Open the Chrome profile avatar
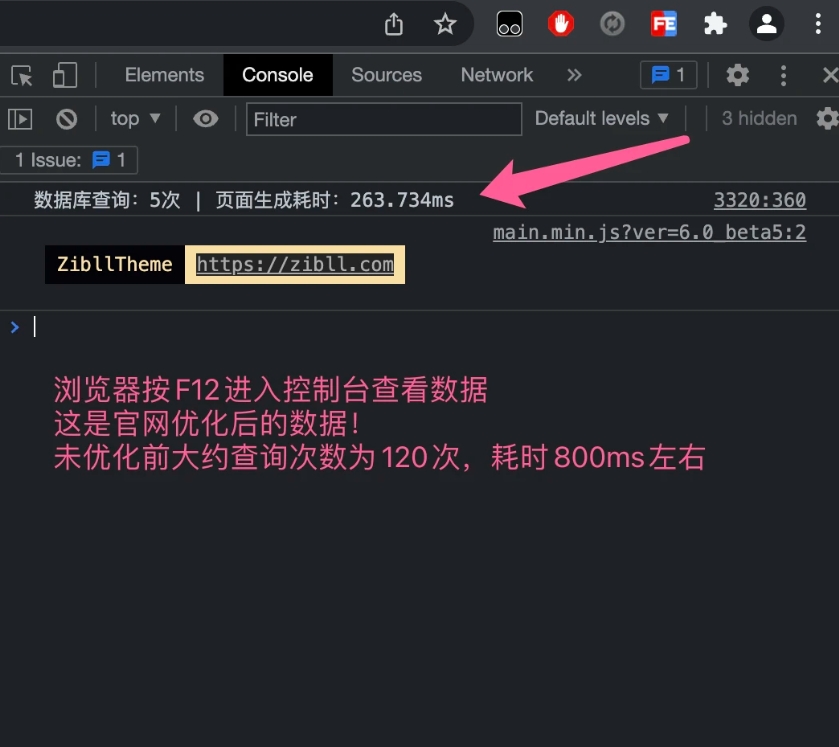The width and height of the screenshot is (839, 747). coord(766,24)
